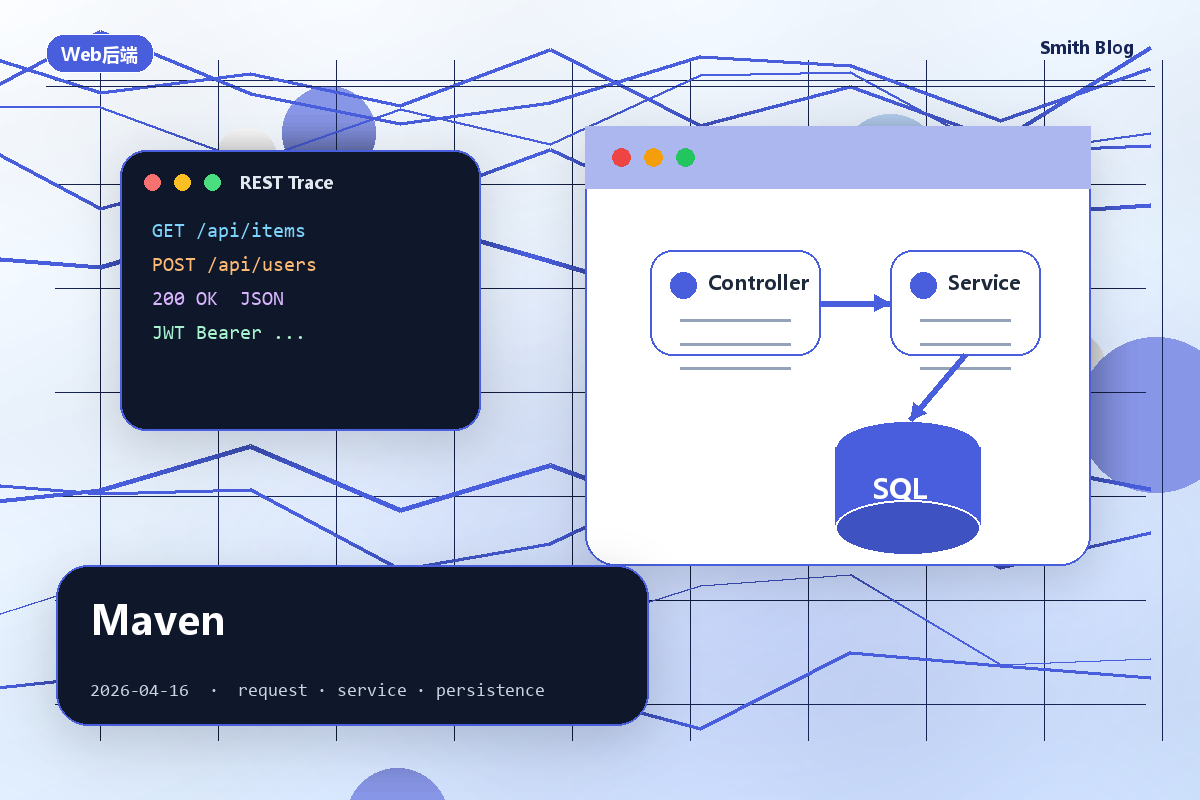This screenshot has width=1200, height=800.
Task: Select the JWT Bearer ... line
Action: pos(228,333)
